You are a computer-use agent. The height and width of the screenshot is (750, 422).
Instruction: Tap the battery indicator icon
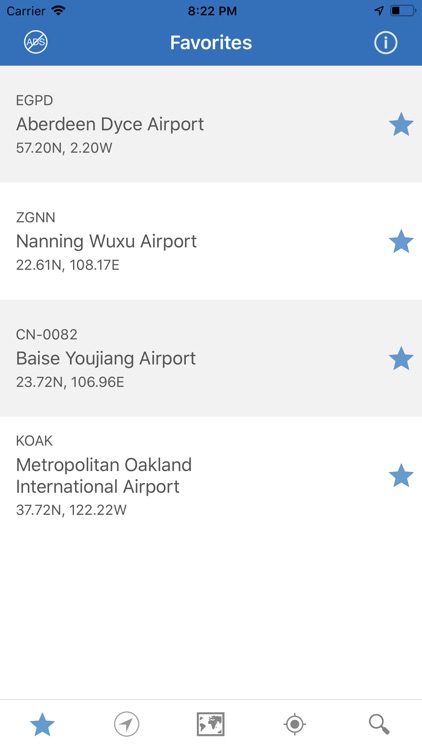click(x=403, y=11)
